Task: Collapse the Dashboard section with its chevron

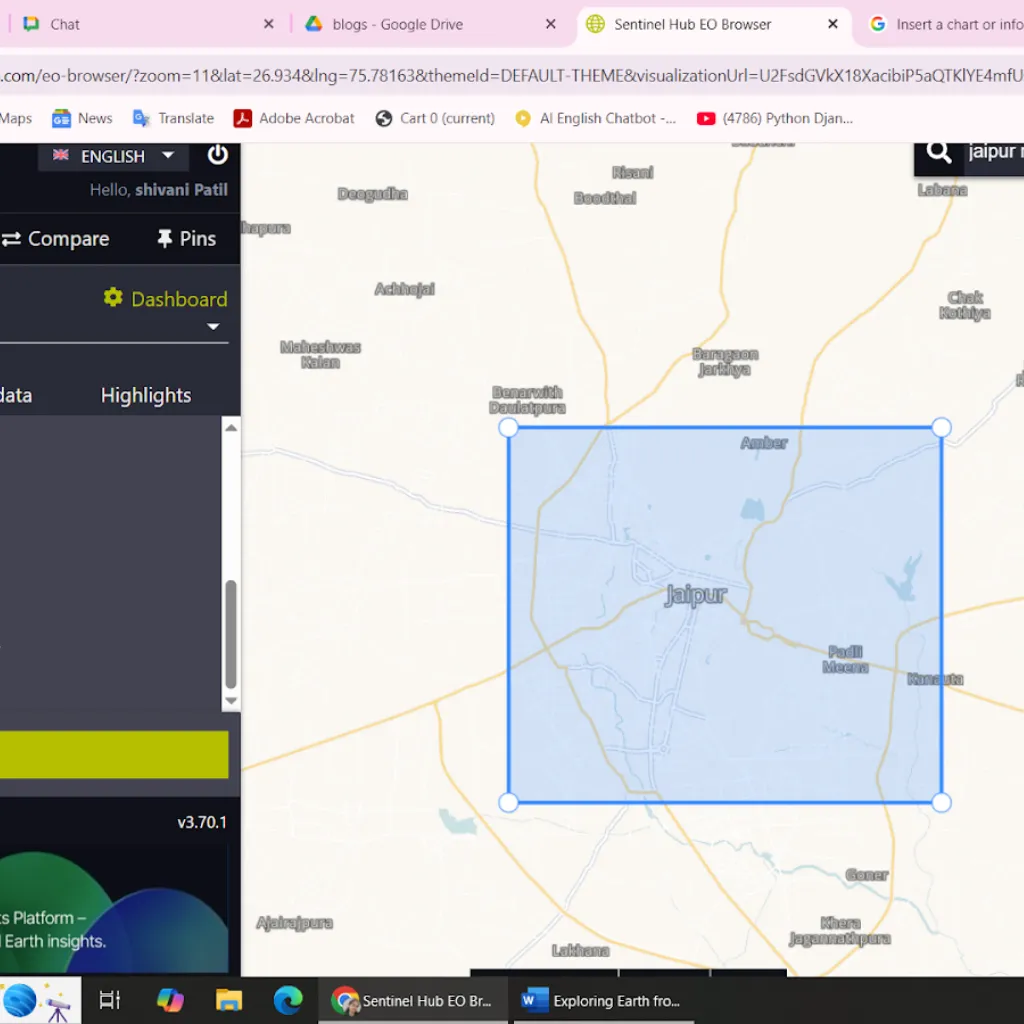Action: coord(213,326)
